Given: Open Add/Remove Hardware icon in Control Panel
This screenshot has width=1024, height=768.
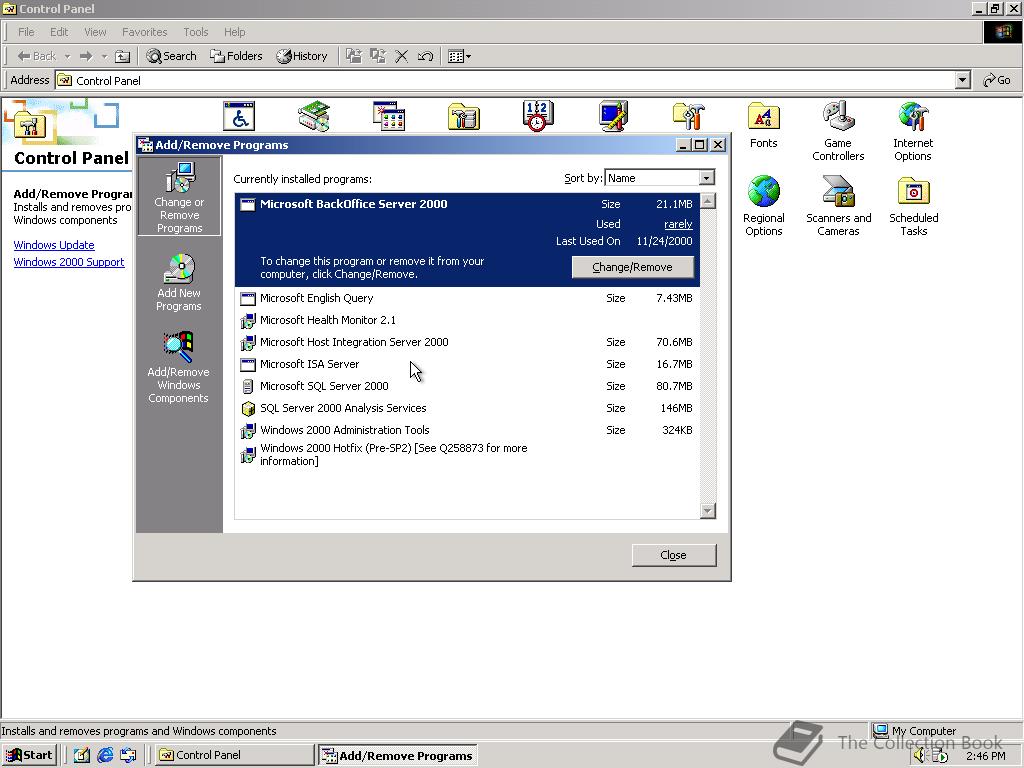Looking at the screenshot, I should (314, 116).
